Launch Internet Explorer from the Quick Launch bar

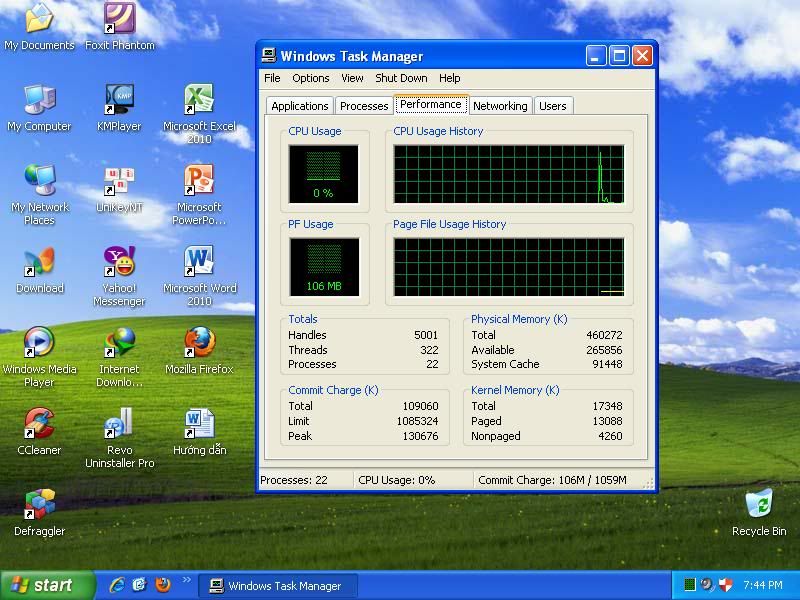tap(117, 585)
